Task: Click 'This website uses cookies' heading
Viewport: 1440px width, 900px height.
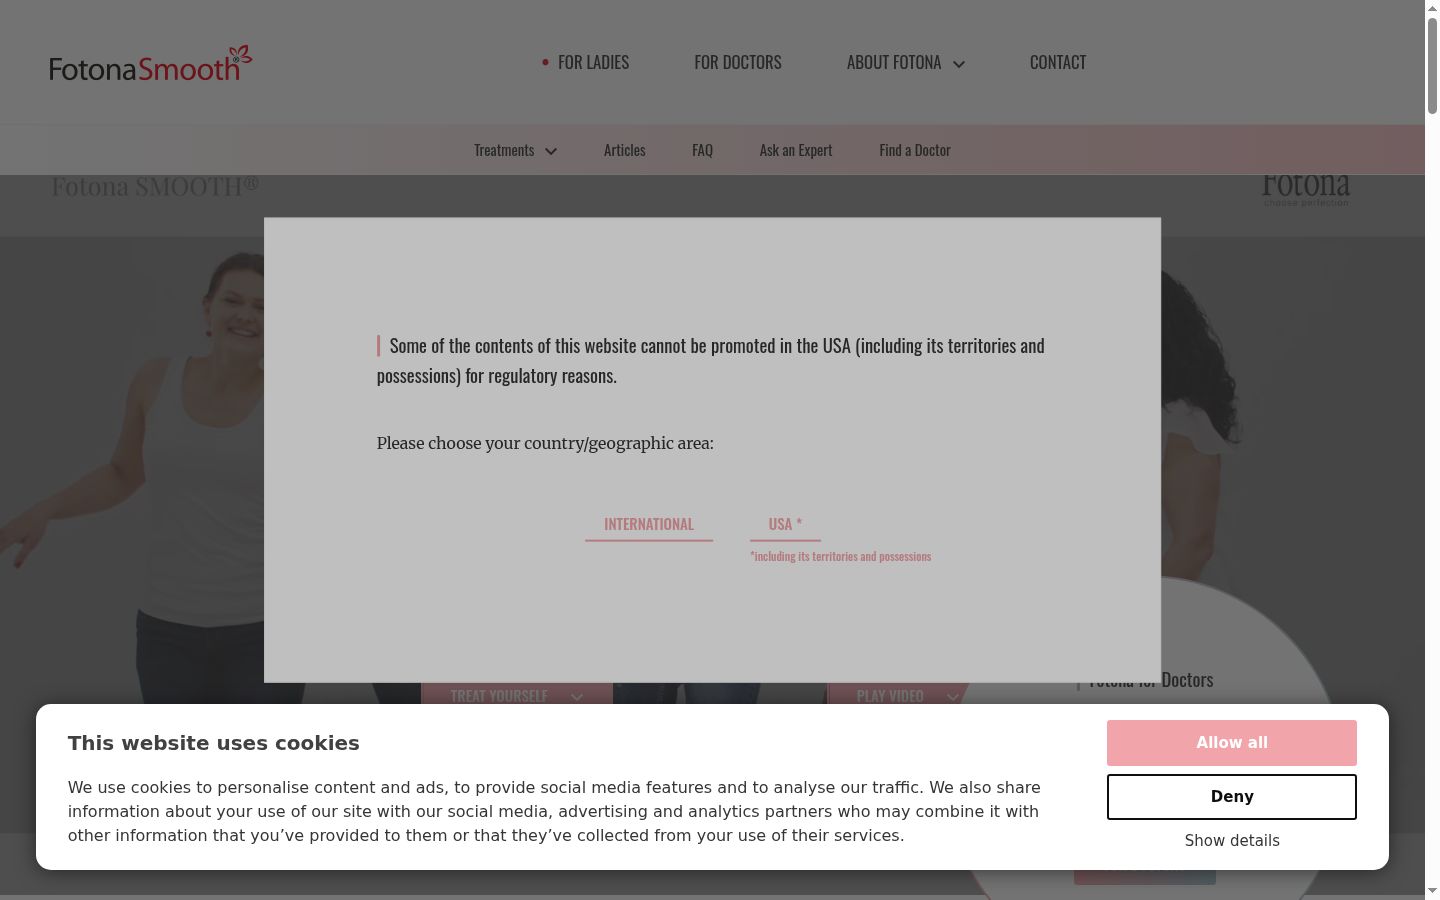Action: coord(214,743)
